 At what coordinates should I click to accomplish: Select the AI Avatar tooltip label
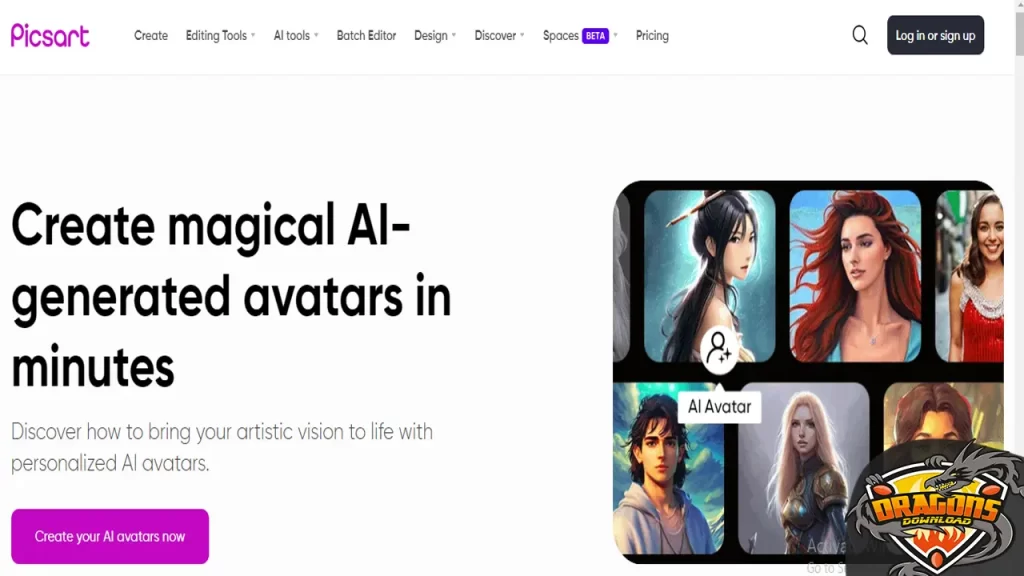(x=719, y=407)
